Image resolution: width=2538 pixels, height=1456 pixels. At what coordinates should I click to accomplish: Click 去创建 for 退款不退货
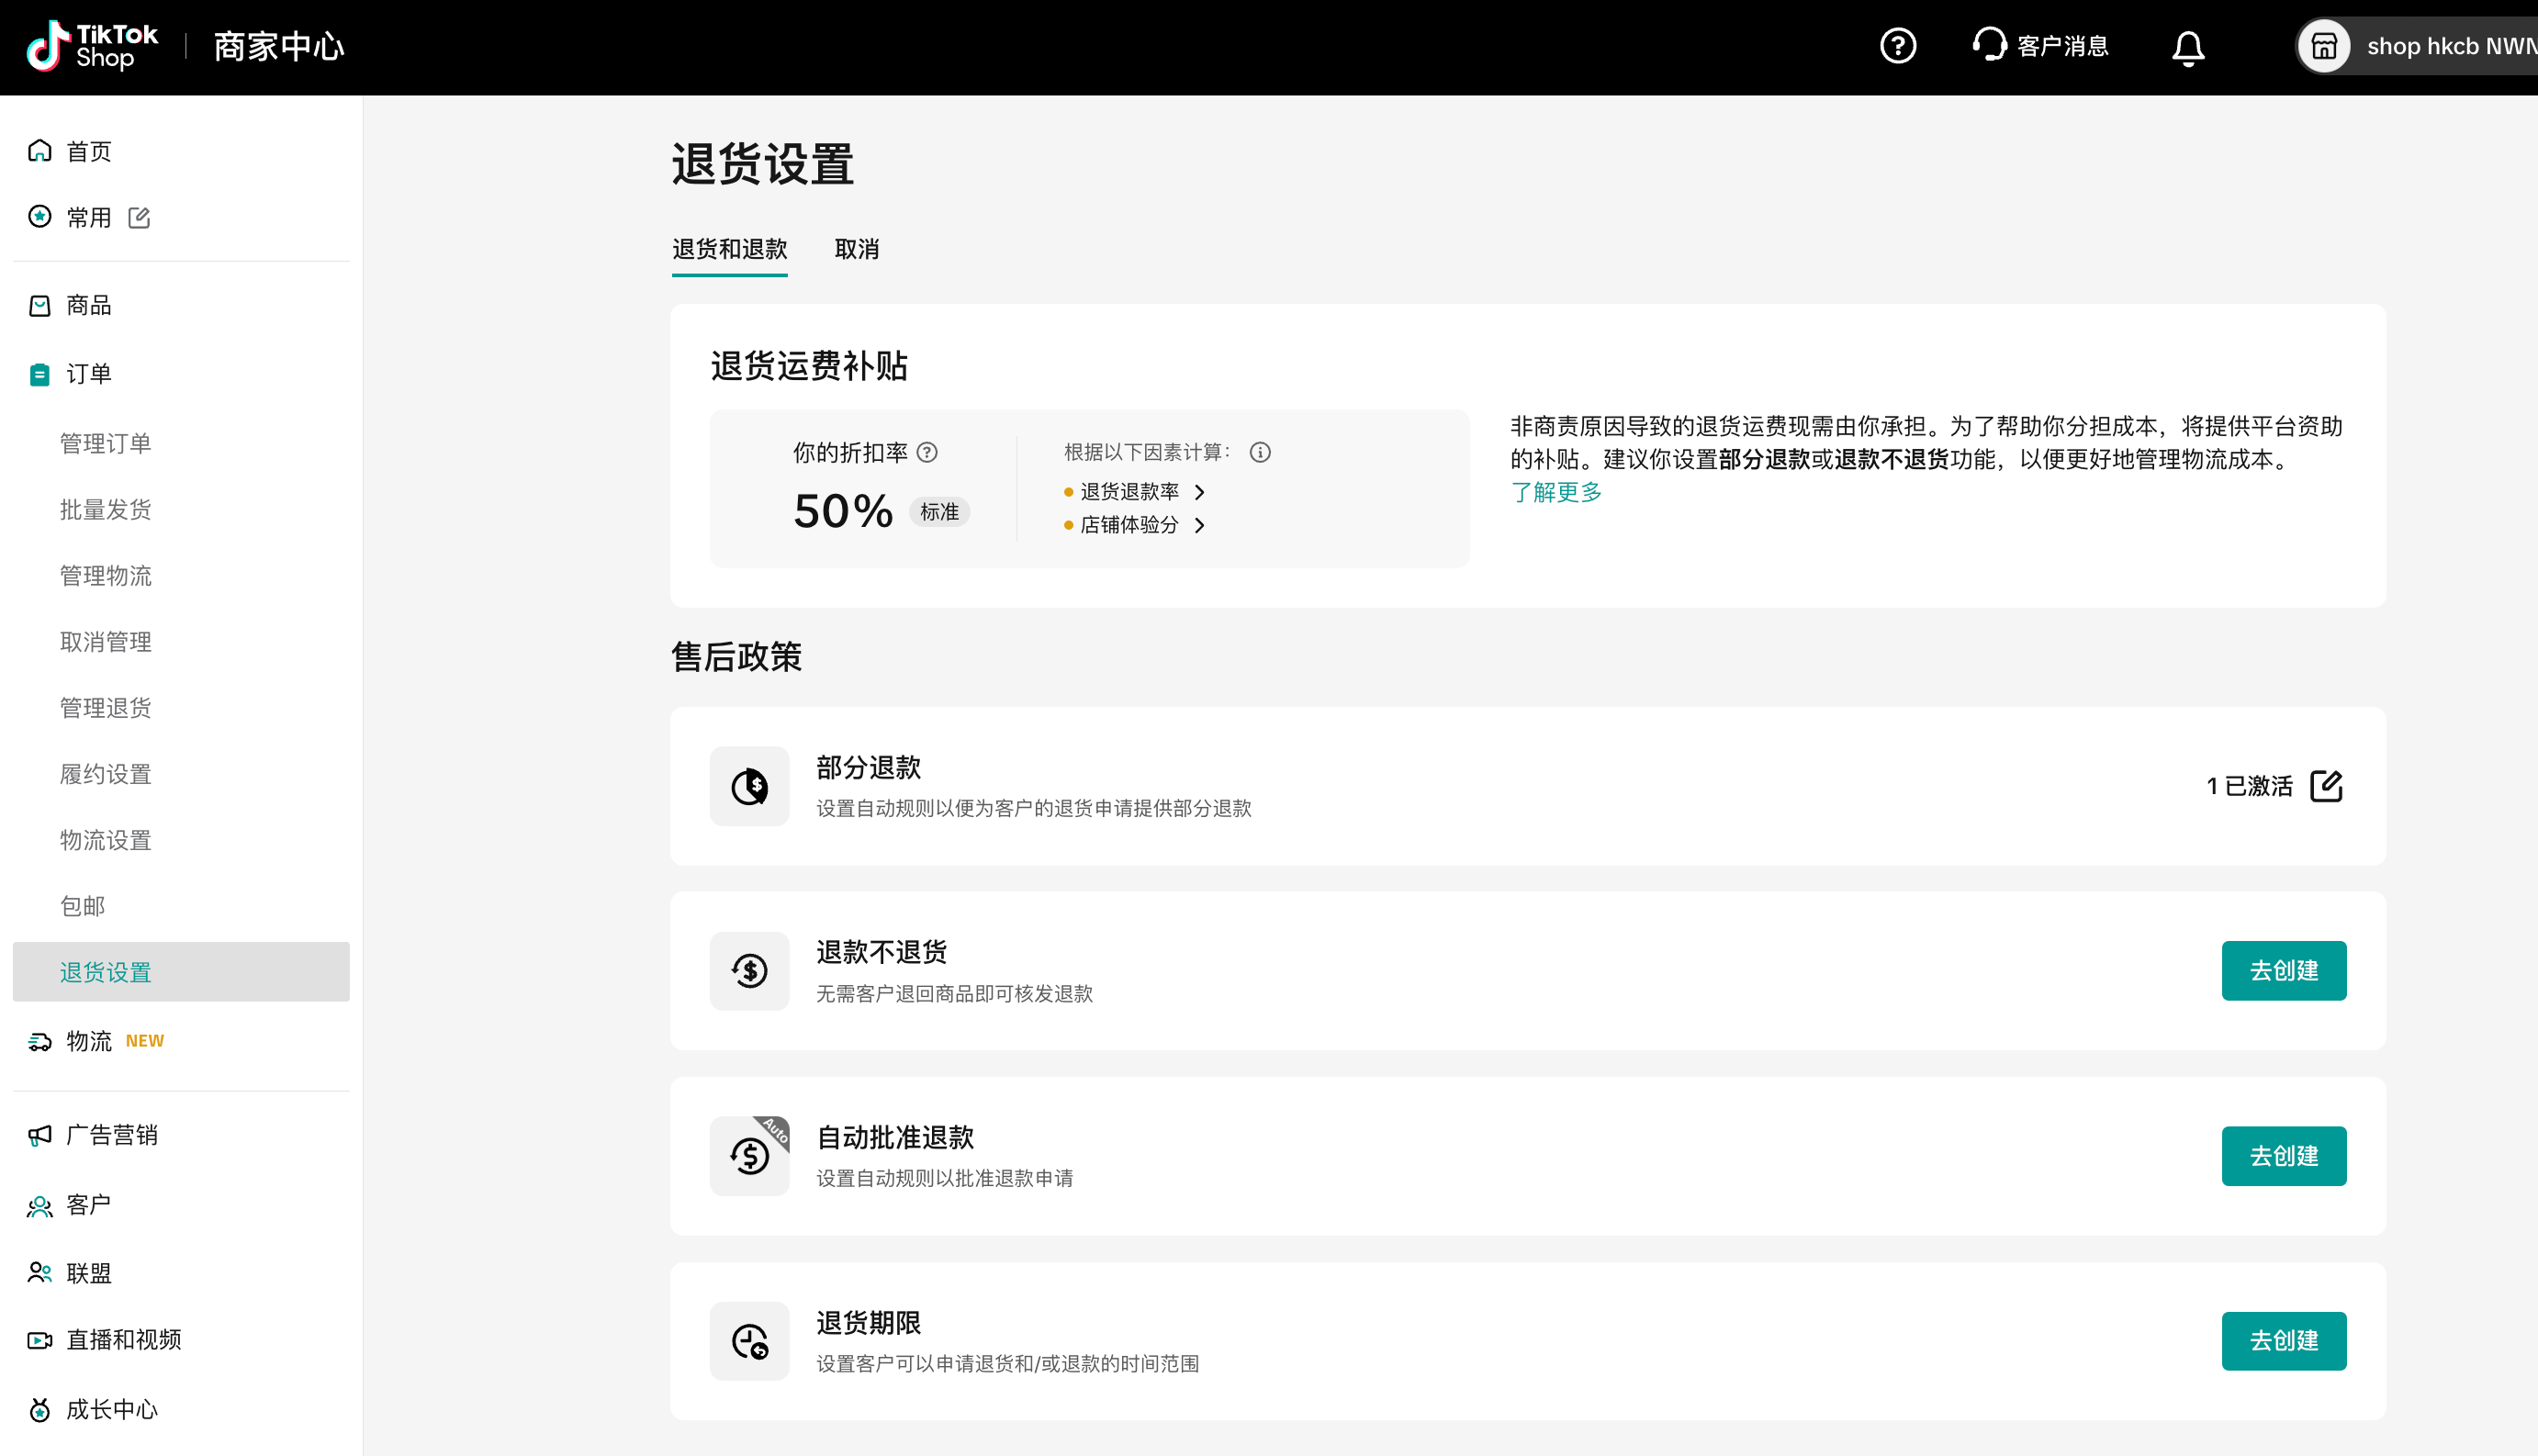tap(2283, 970)
